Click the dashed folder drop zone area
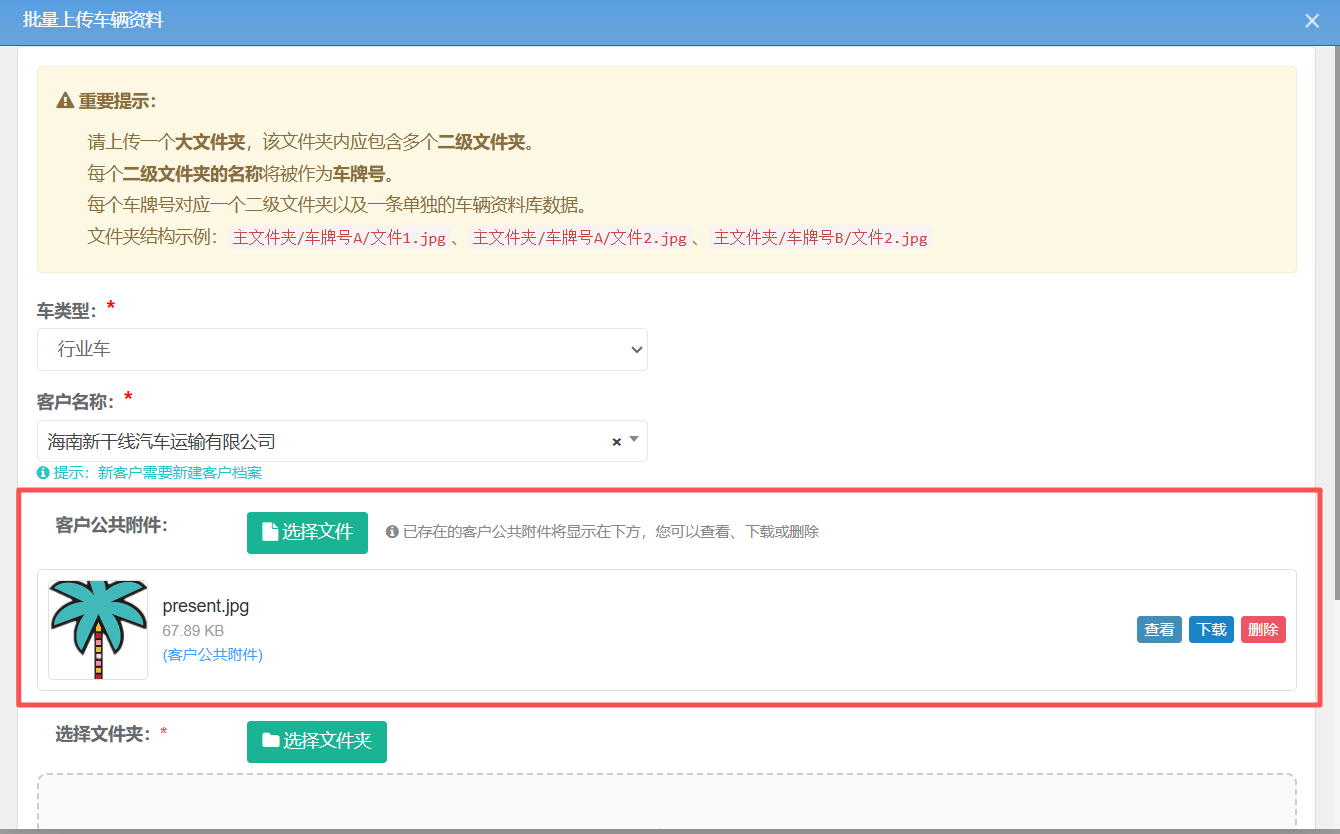Image resolution: width=1340 pixels, height=834 pixels. (x=666, y=803)
